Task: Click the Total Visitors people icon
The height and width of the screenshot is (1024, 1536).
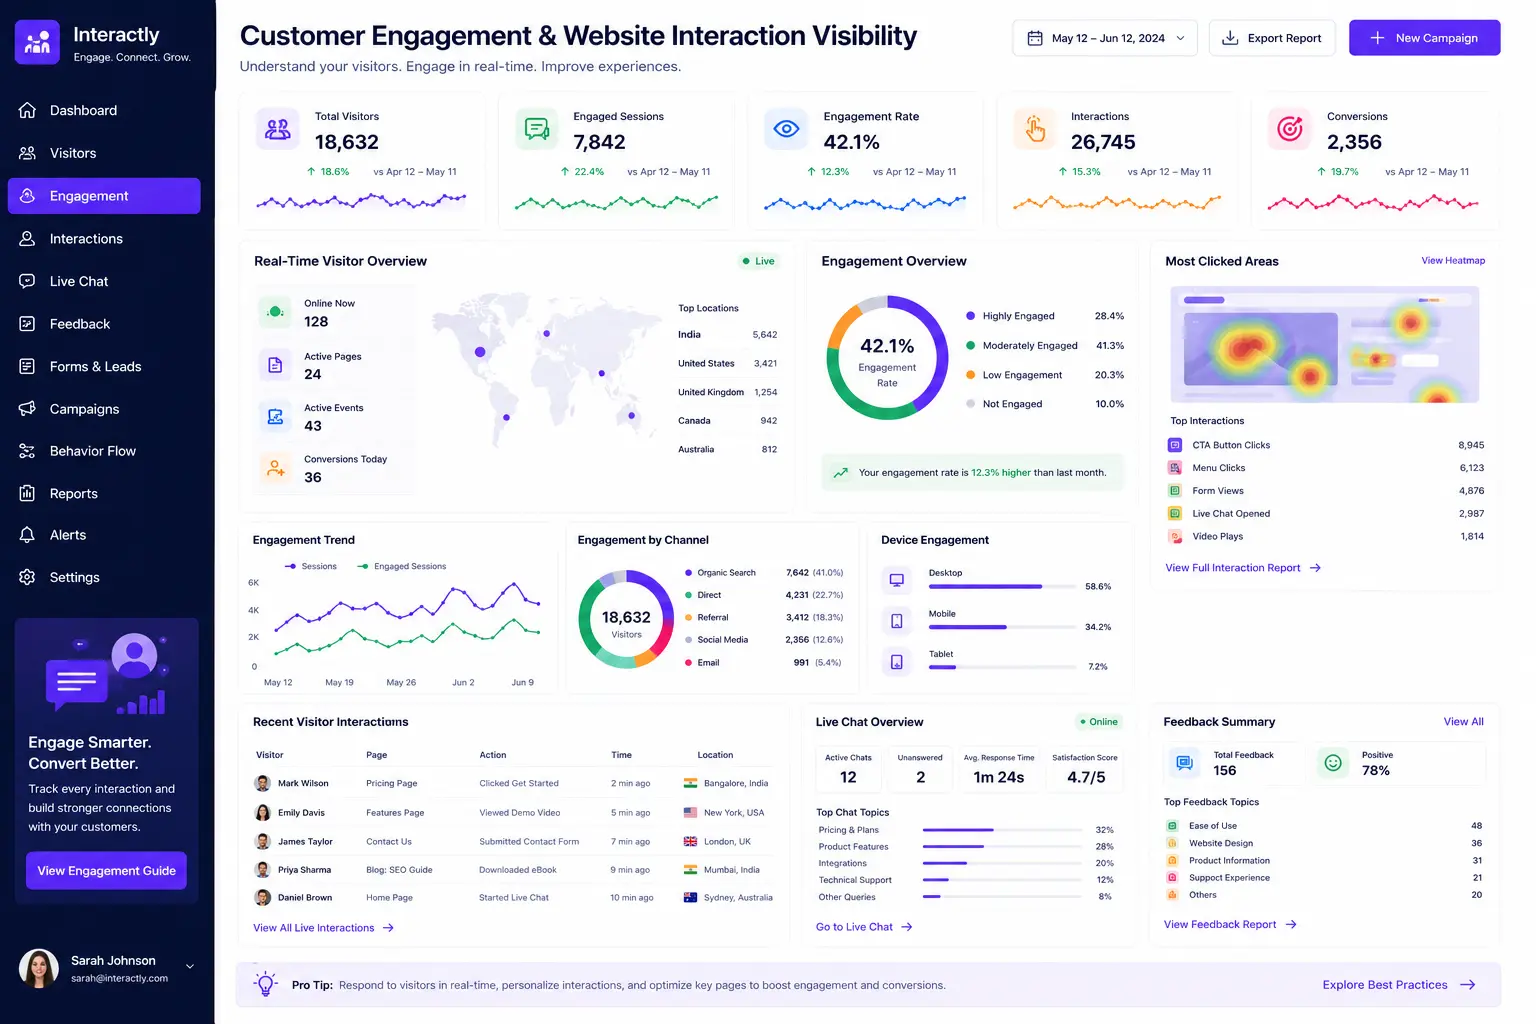Action: click(x=277, y=129)
